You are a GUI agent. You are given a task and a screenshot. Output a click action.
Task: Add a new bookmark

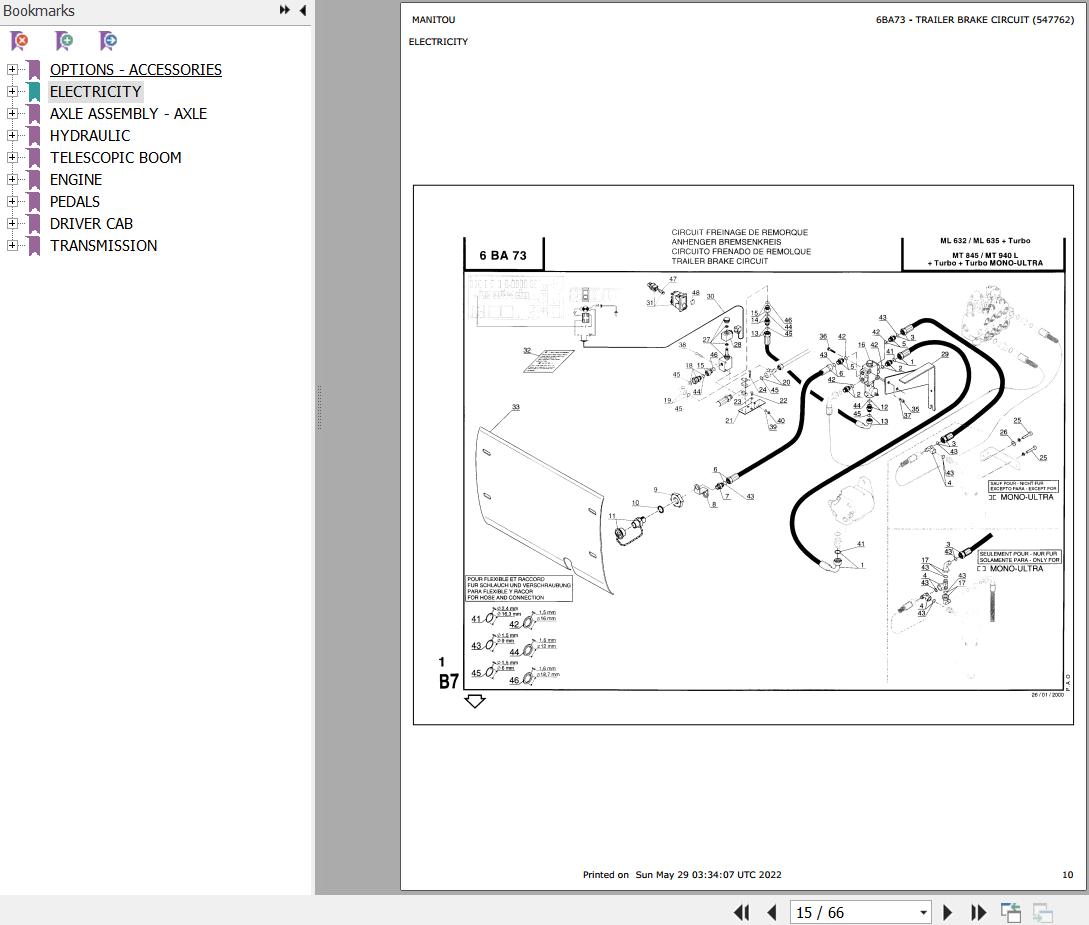(x=63, y=41)
